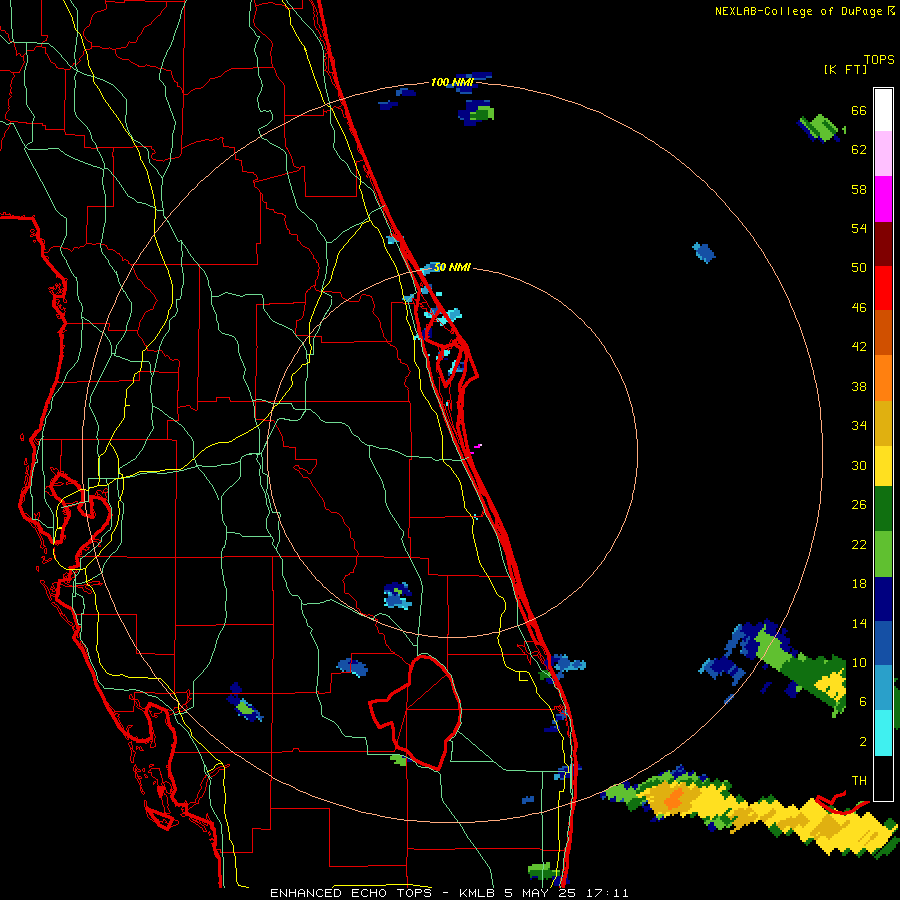The width and height of the screenshot is (900, 900).
Task: Click the 46 scale label
Action: click(x=859, y=307)
